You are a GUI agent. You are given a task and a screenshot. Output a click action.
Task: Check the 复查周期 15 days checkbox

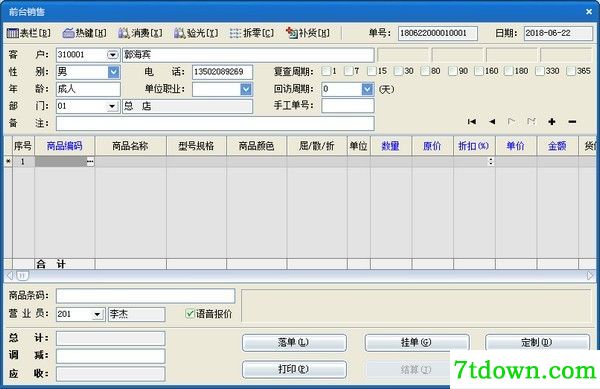coord(372,71)
